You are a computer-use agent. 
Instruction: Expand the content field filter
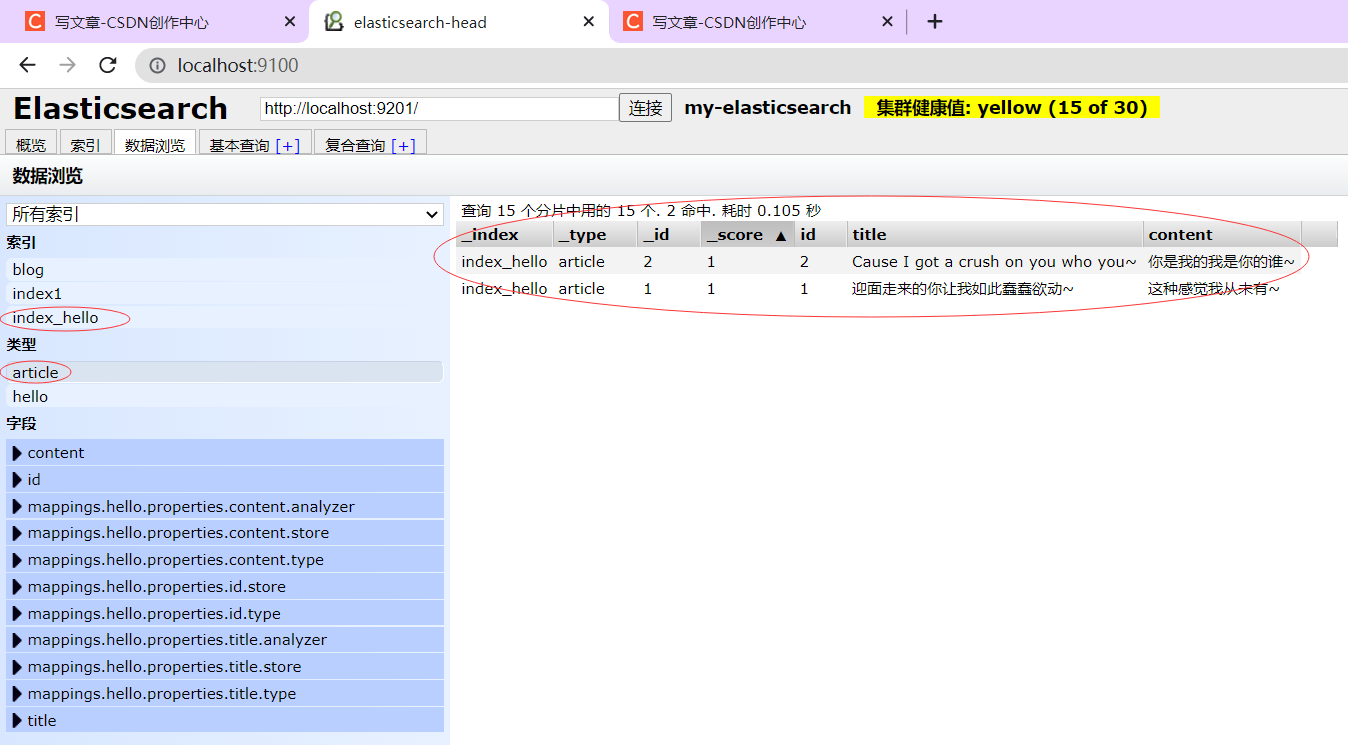tap(225, 452)
